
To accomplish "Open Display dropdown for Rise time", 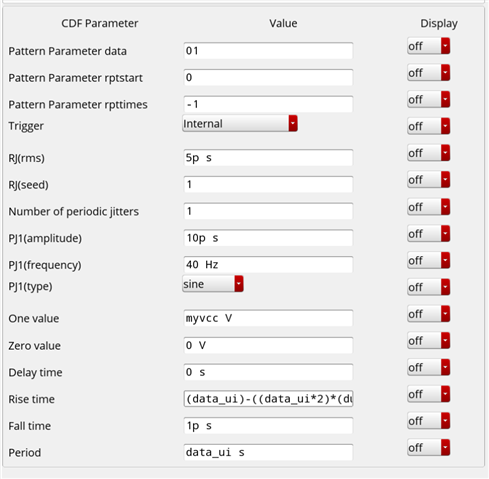I will [429, 394].
